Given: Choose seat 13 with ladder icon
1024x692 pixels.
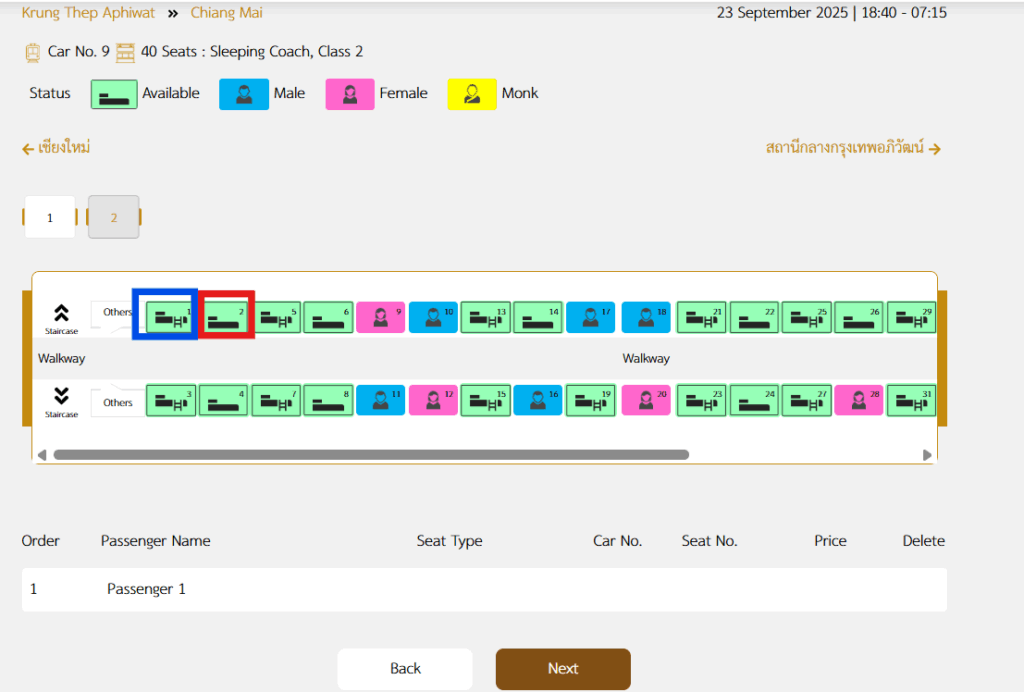Looking at the screenshot, I should tap(485, 317).
